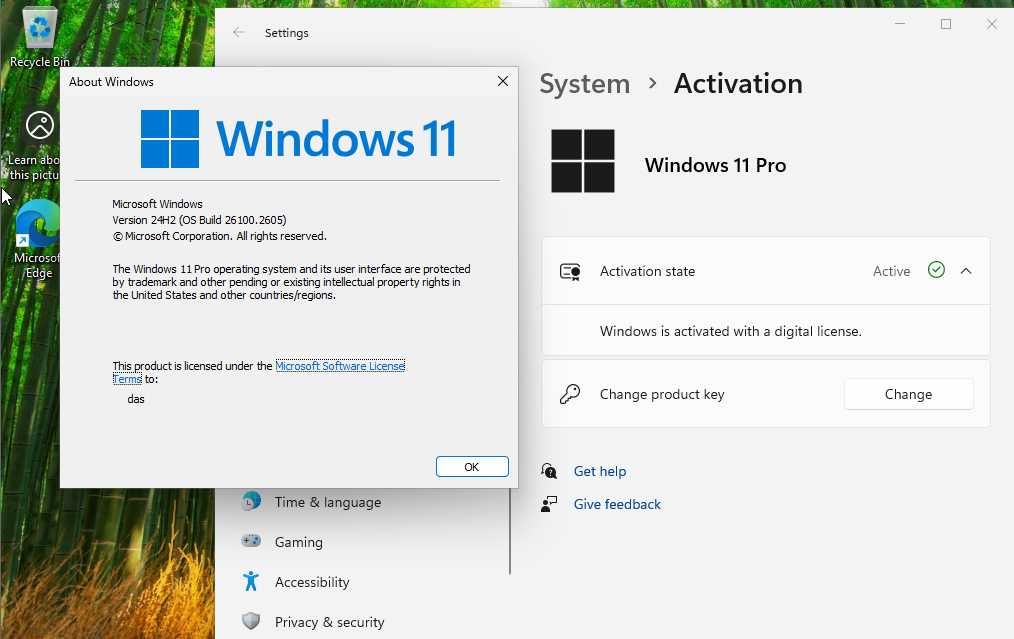1014x639 pixels.
Task: Click the Settings sidebar scrollbar
Action: coord(510,531)
